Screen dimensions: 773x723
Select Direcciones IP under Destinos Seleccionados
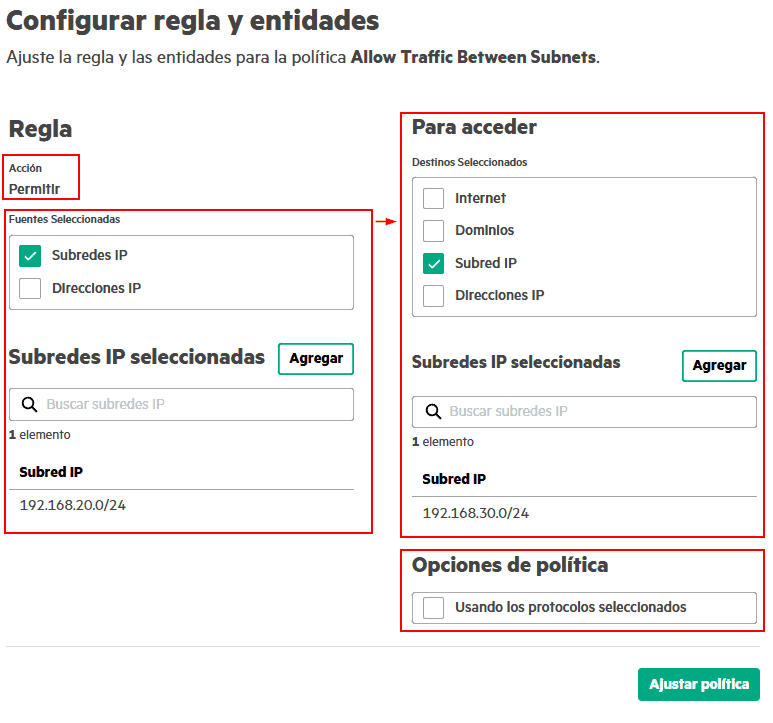pos(433,296)
